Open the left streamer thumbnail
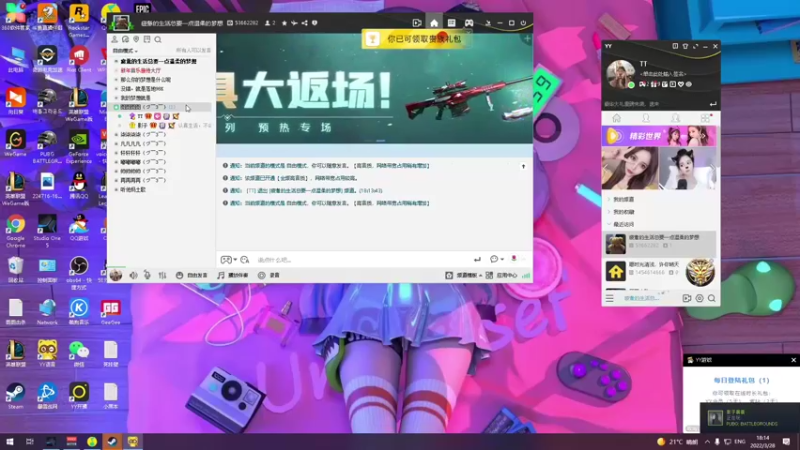This screenshot has height=450, width=800. [630, 168]
